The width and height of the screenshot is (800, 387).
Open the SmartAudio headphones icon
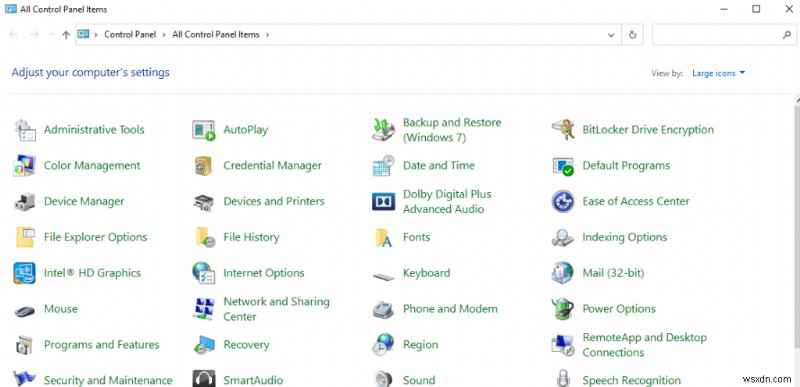[204, 378]
